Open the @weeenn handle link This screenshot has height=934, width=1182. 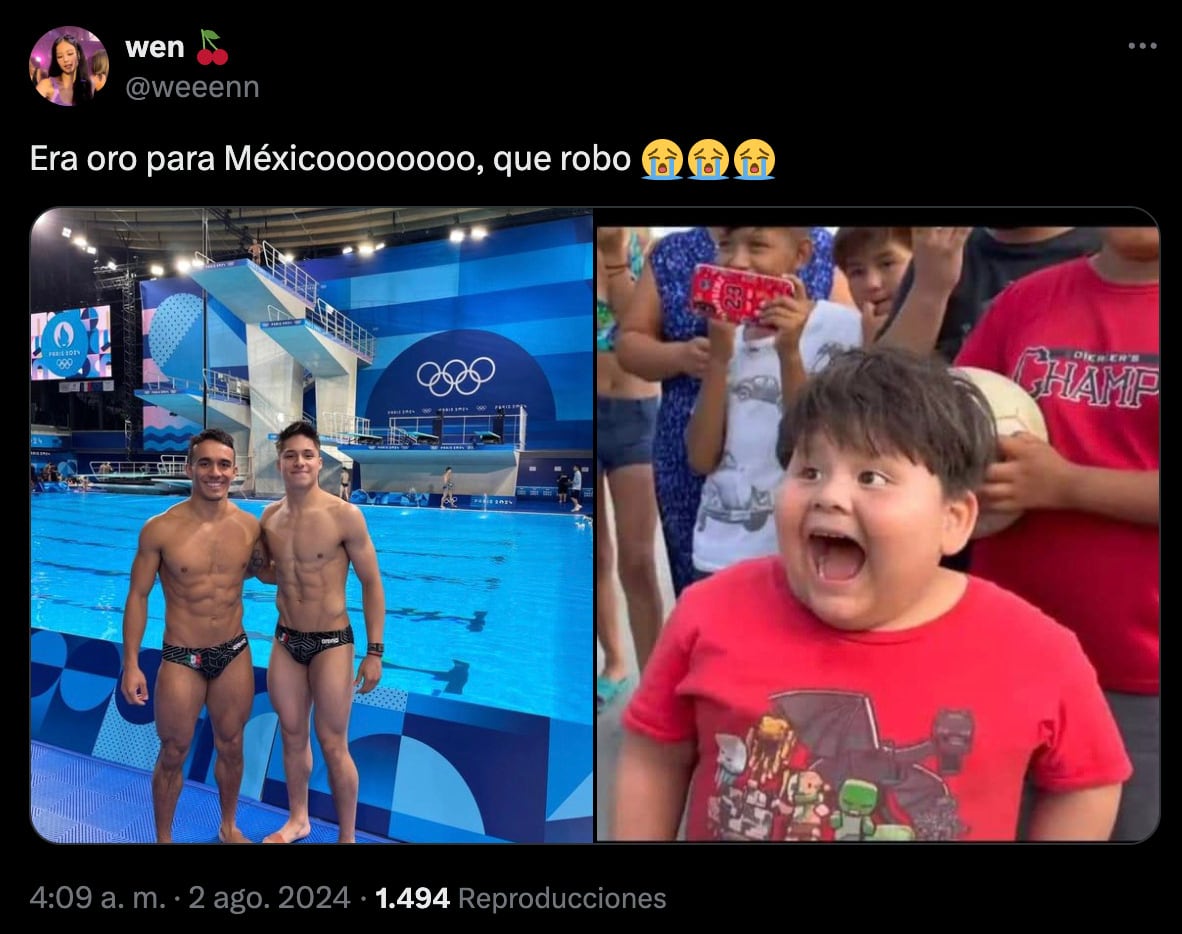pos(192,87)
